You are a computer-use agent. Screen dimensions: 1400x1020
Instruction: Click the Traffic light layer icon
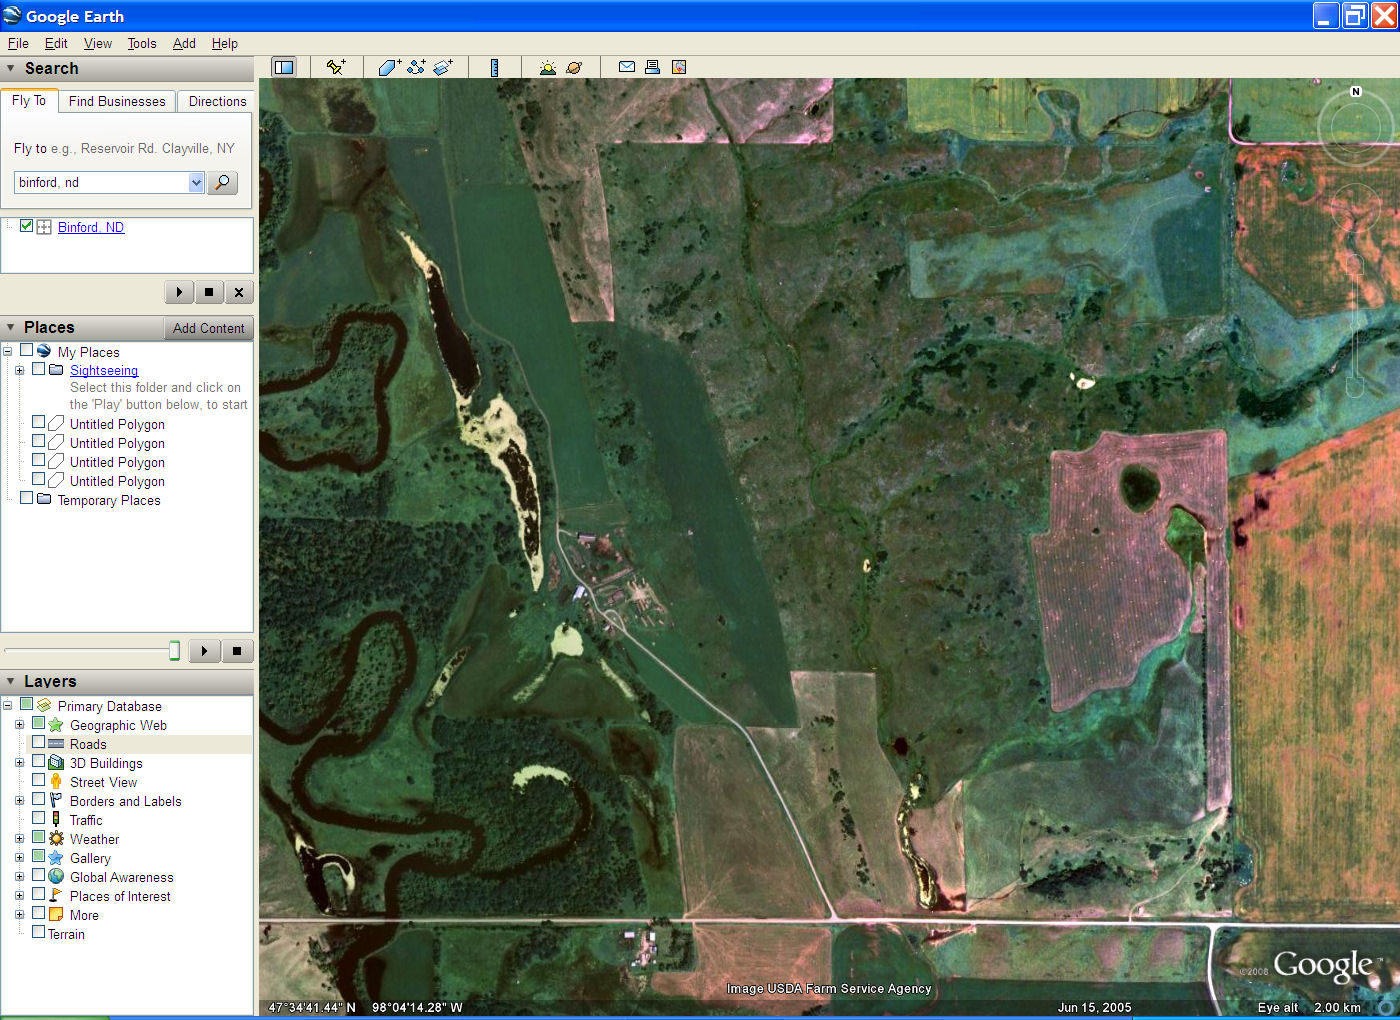pos(56,819)
